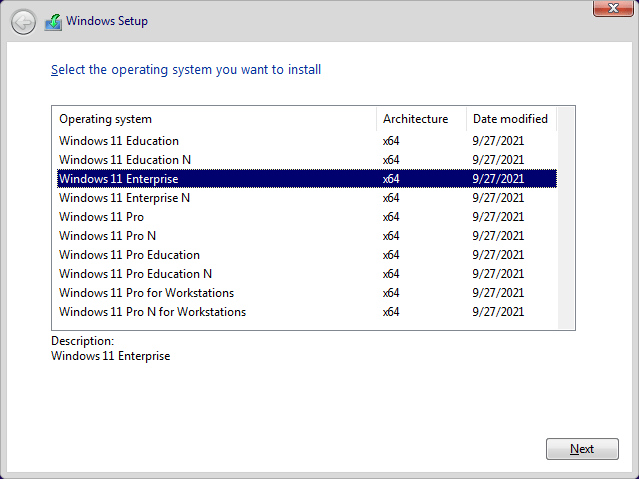Click the Architecture column header
The image size is (639, 479).
[421, 119]
